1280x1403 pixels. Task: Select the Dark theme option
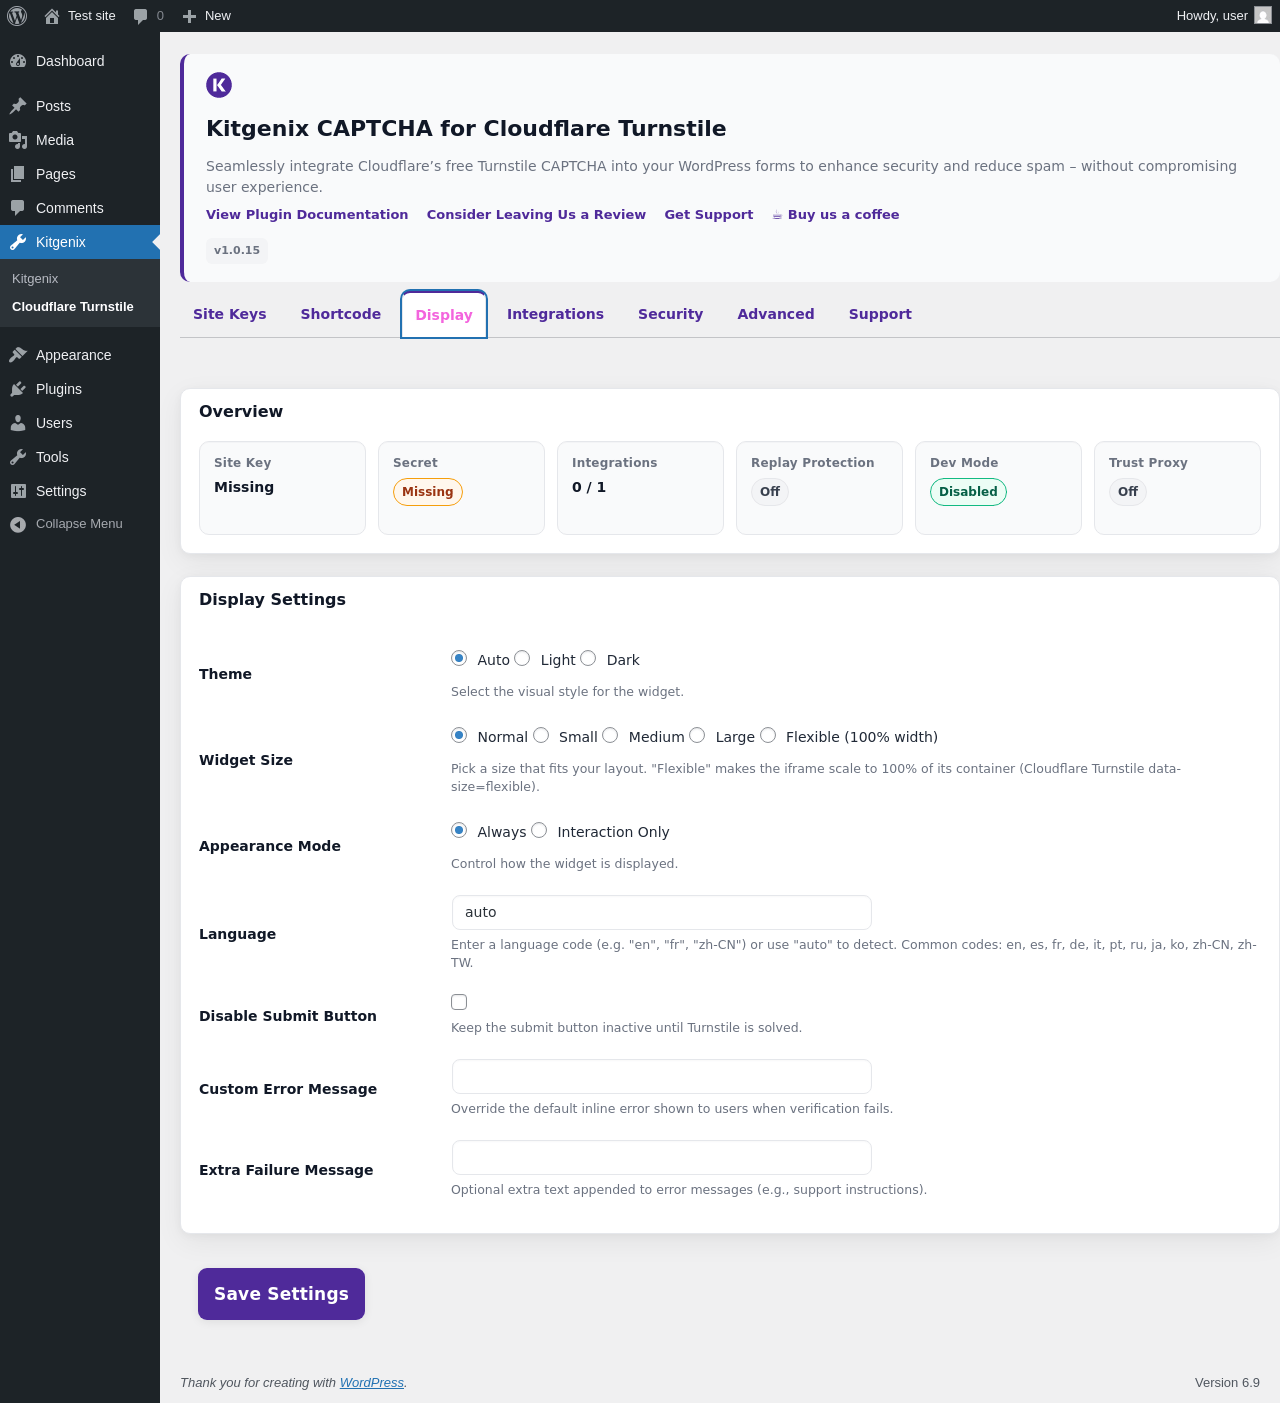[x=588, y=658]
